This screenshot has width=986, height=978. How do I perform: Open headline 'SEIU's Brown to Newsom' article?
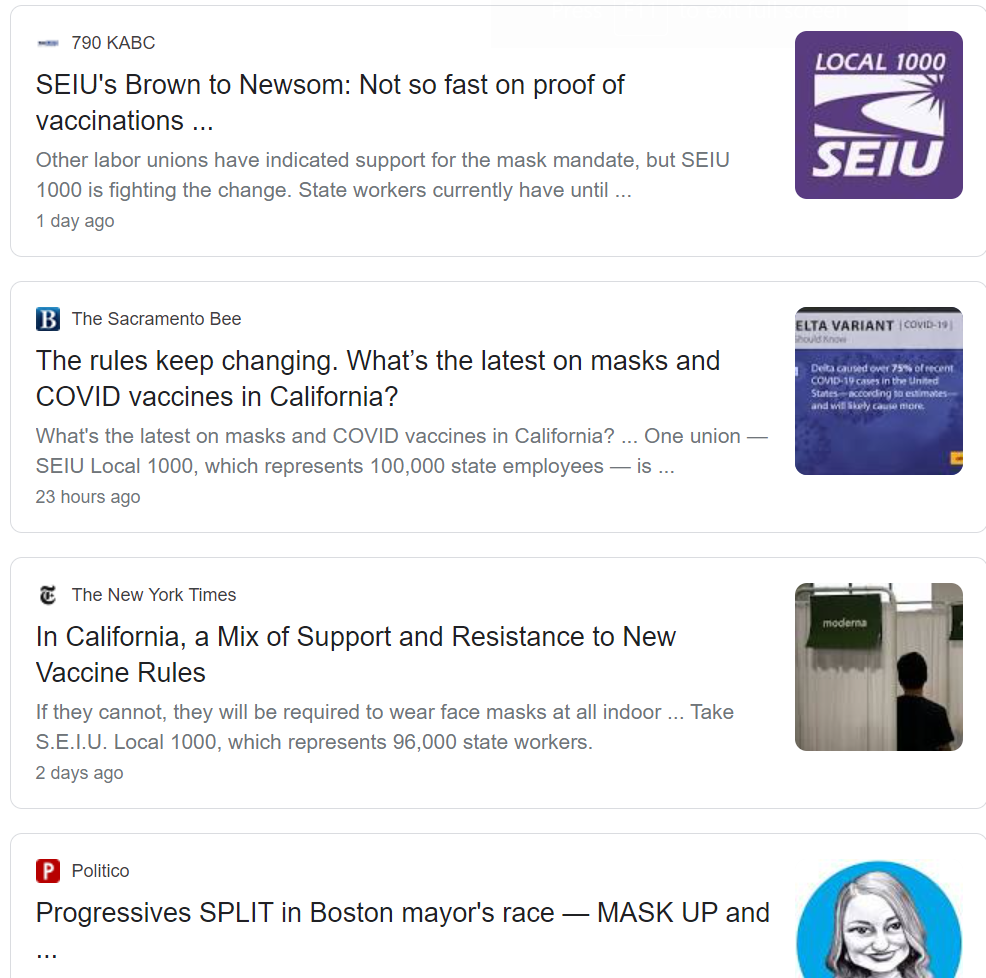point(330,103)
